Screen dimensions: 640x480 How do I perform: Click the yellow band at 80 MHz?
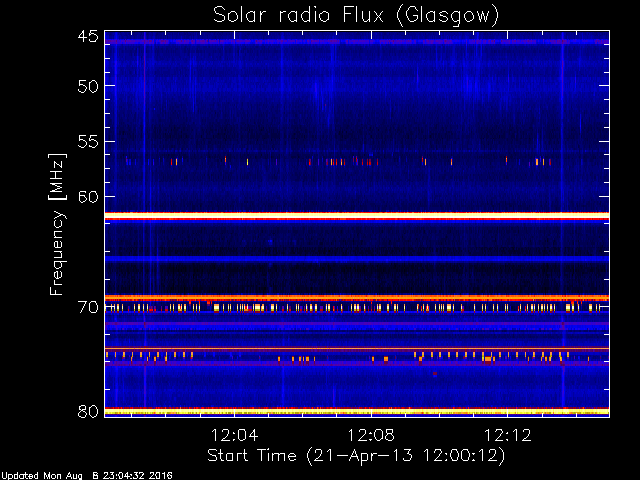pos(357,412)
